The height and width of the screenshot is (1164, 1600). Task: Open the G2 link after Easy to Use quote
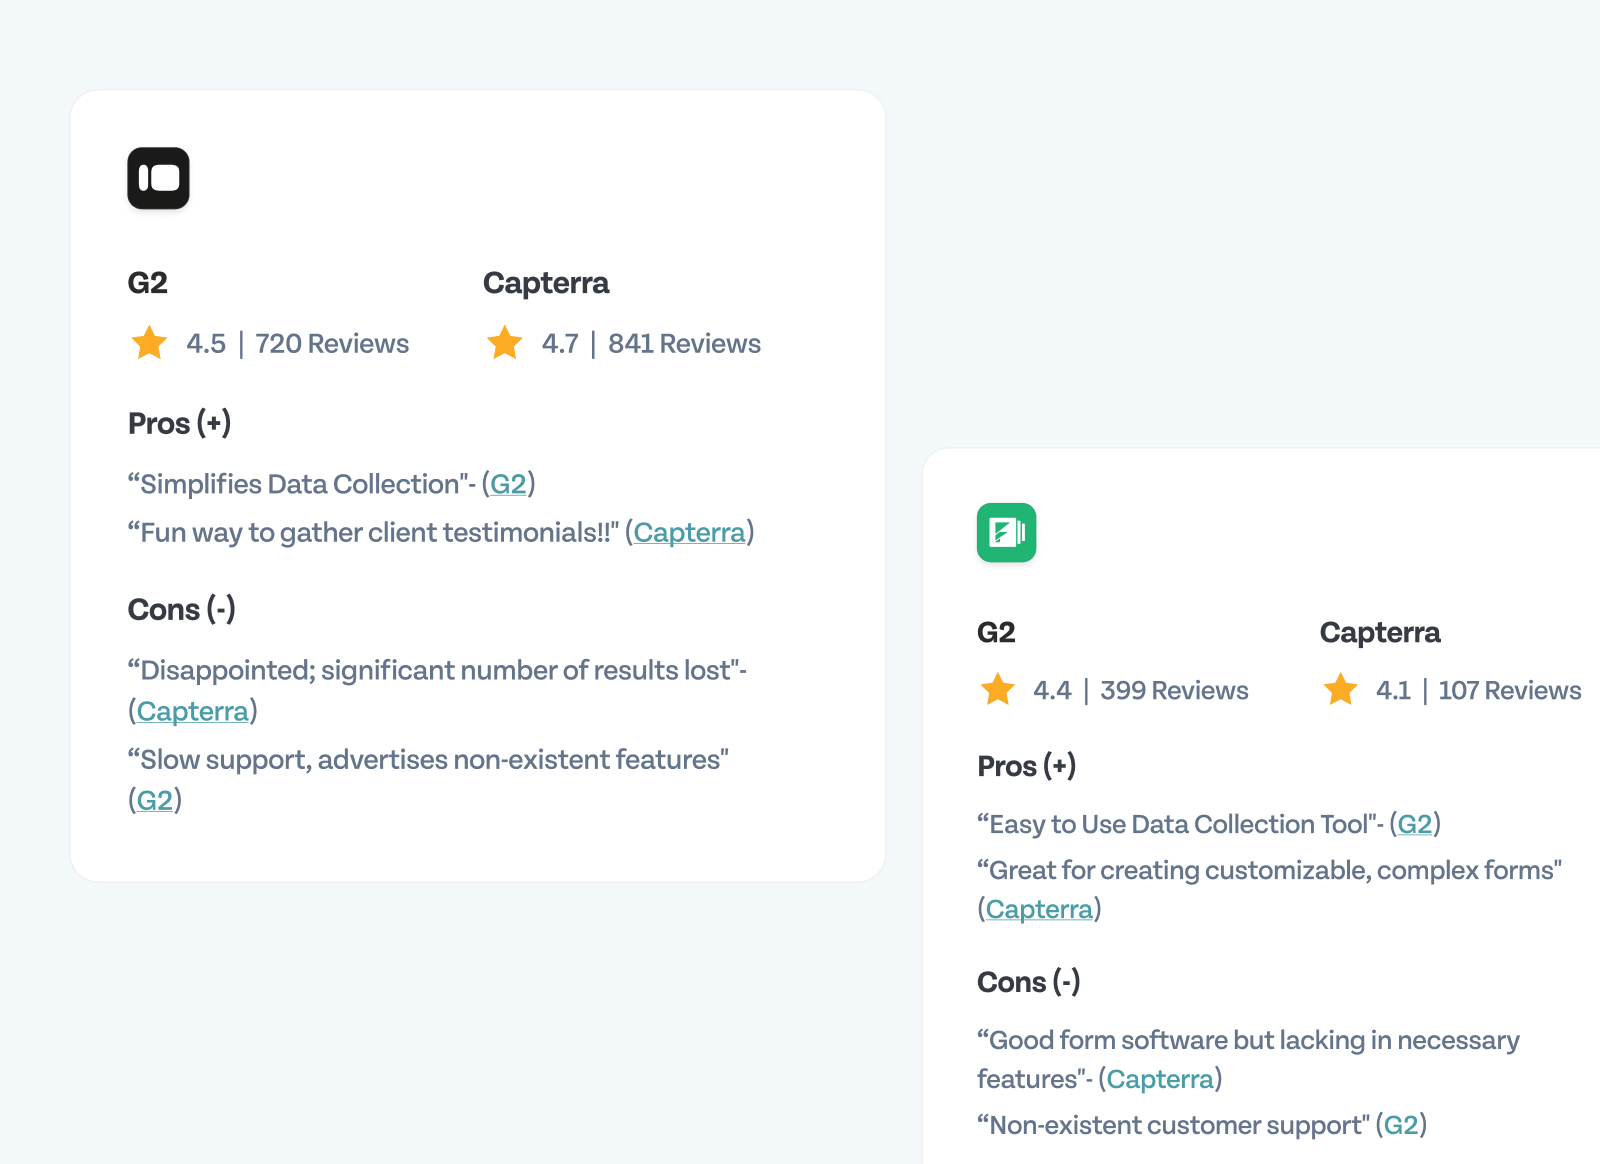[x=1416, y=824]
